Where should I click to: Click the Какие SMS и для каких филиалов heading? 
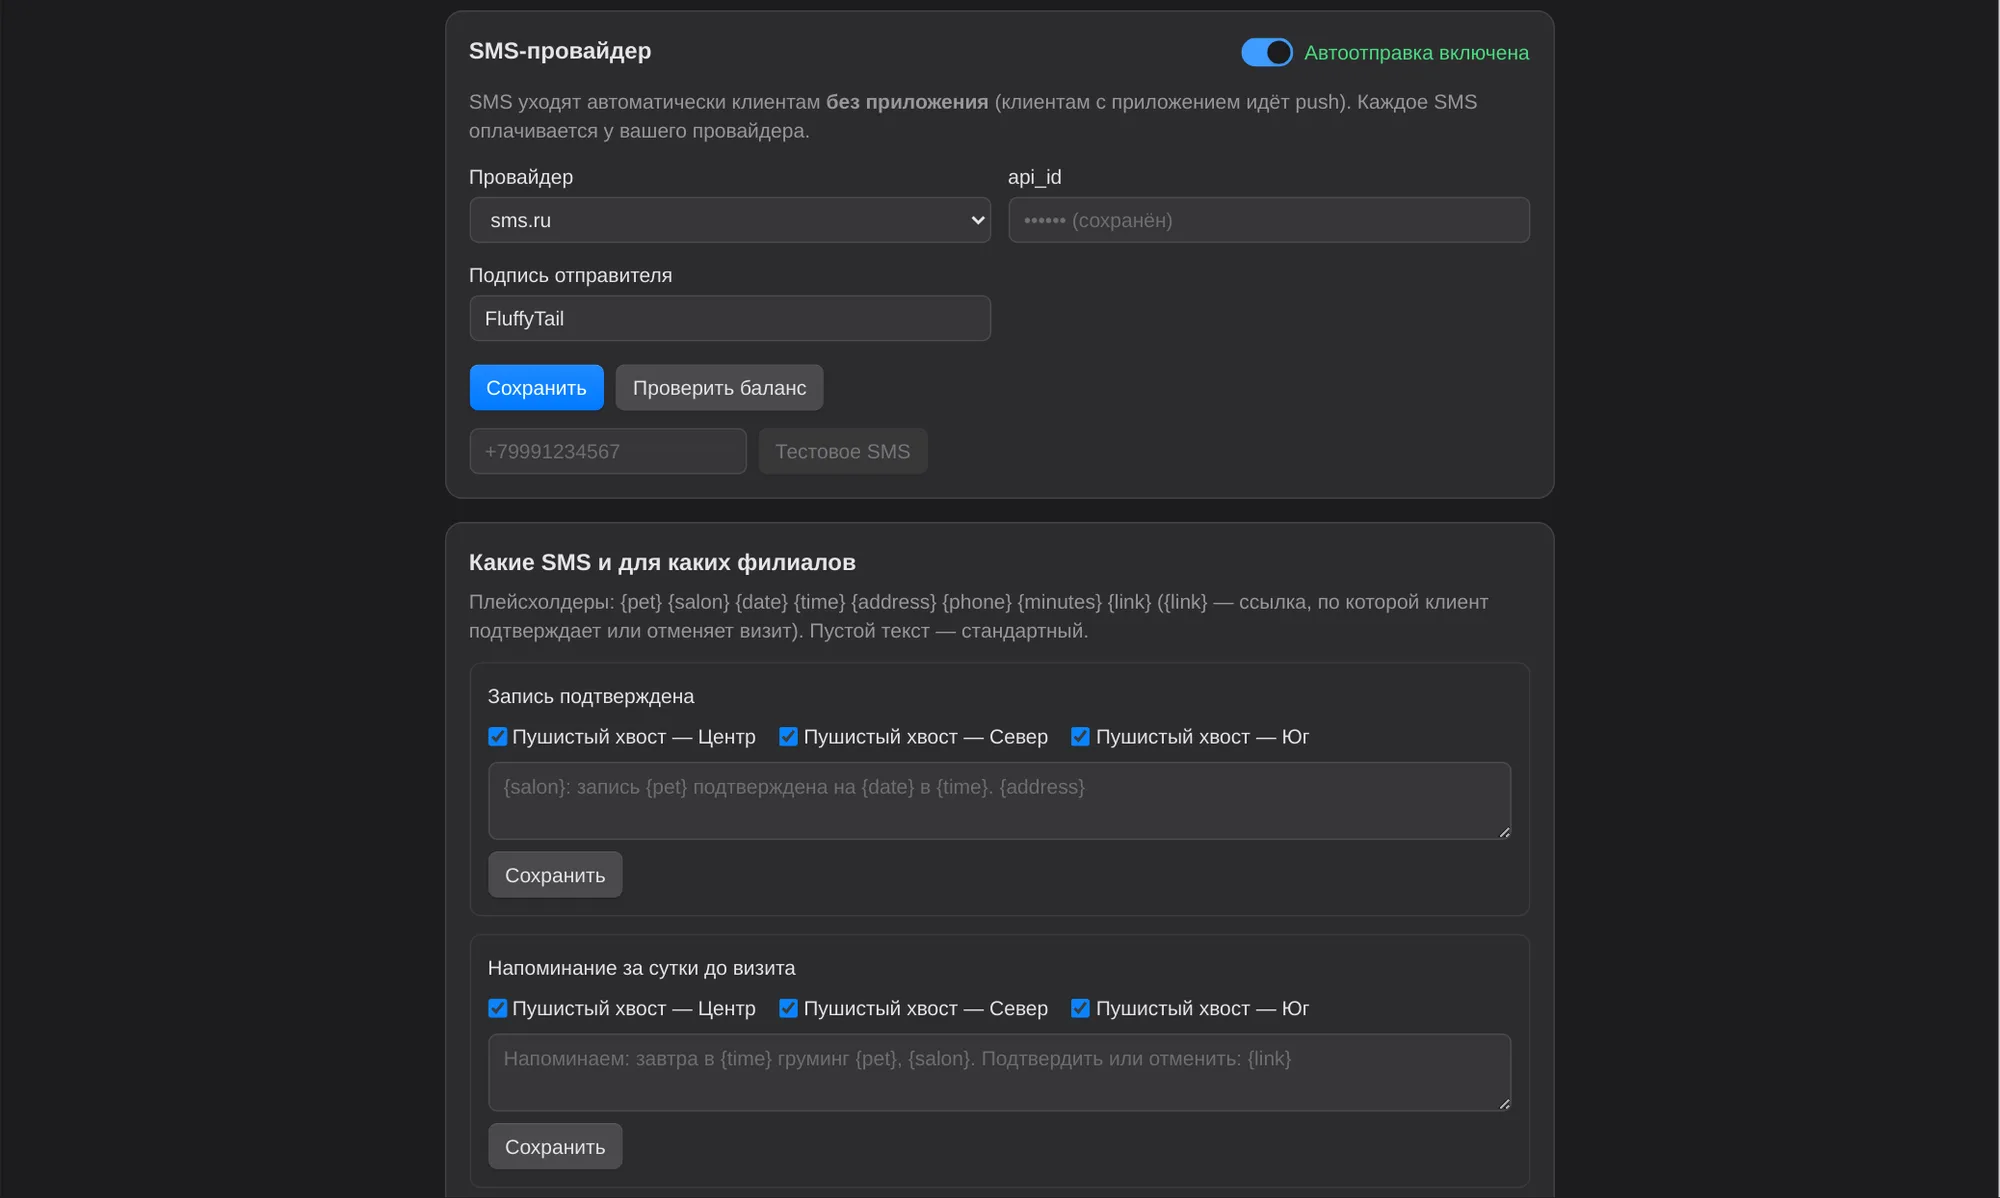coord(662,562)
